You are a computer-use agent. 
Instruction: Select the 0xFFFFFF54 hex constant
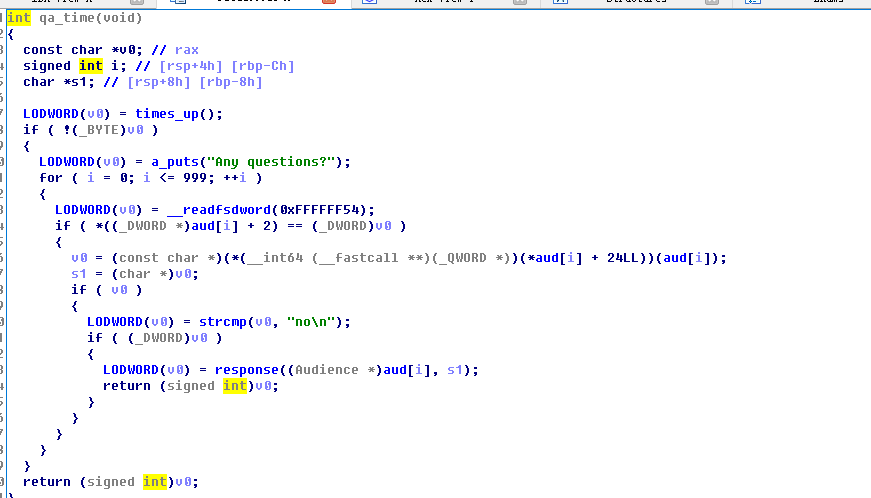[x=319, y=210]
